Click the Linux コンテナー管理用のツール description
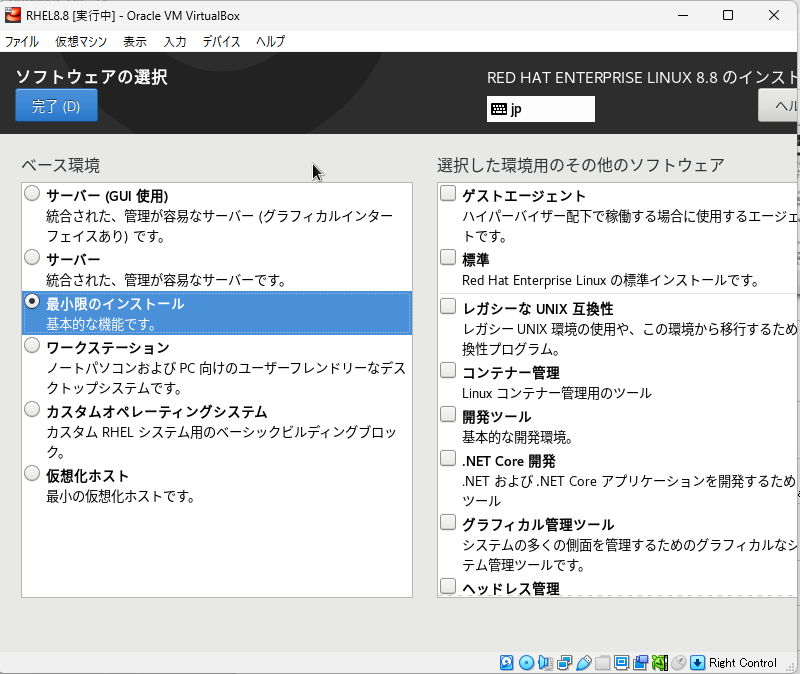Image resolution: width=800 pixels, height=674 pixels. 557,393
